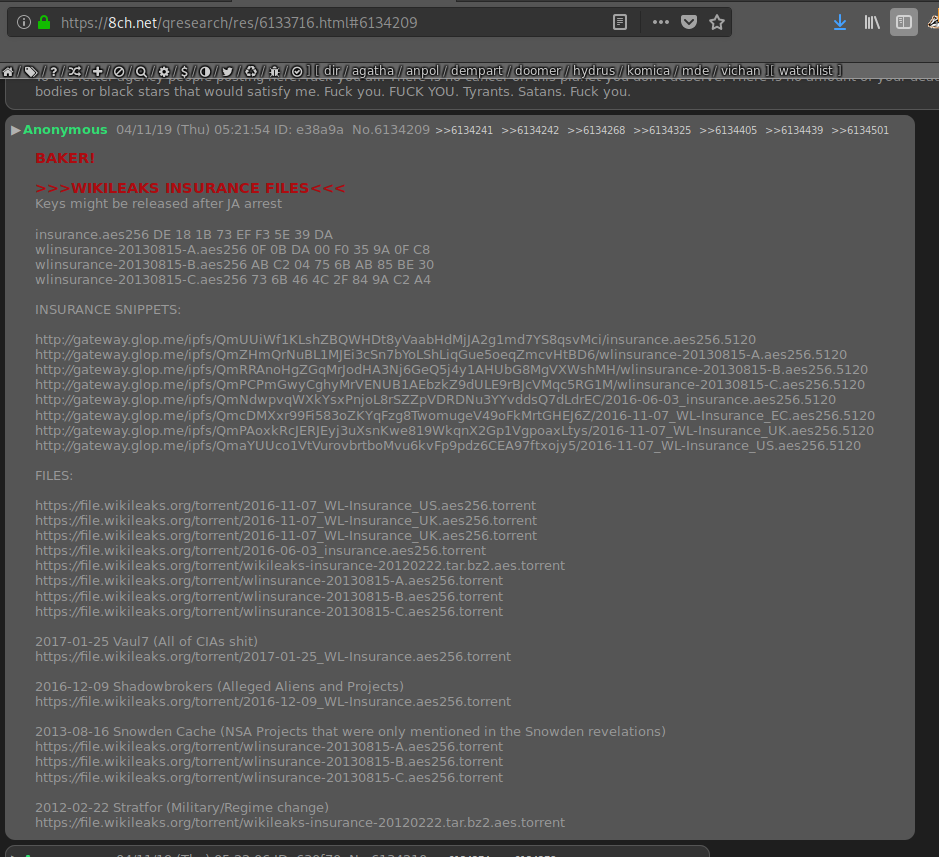Follow reply link >>6134405
The height and width of the screenshot is (857, 939).
click(x=728, y=131)
